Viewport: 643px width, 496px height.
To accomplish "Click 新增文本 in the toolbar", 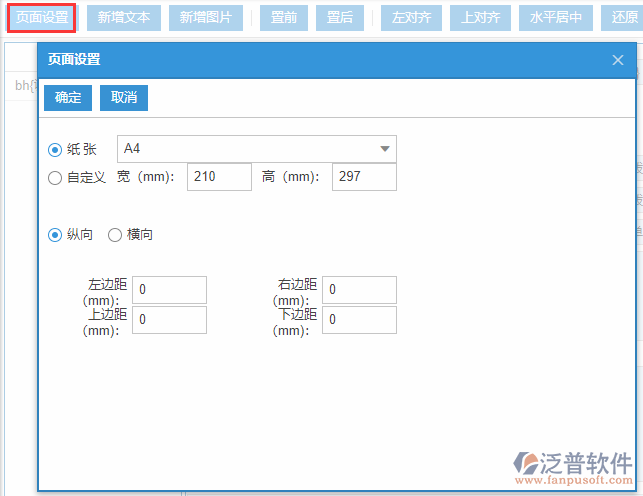I will pyautogui.click(x=124, y=17).
